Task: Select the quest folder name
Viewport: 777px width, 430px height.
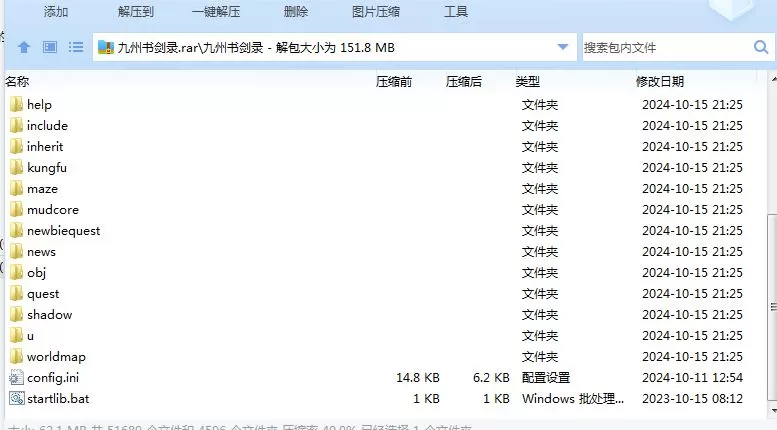Action: (x=43, y=294)
